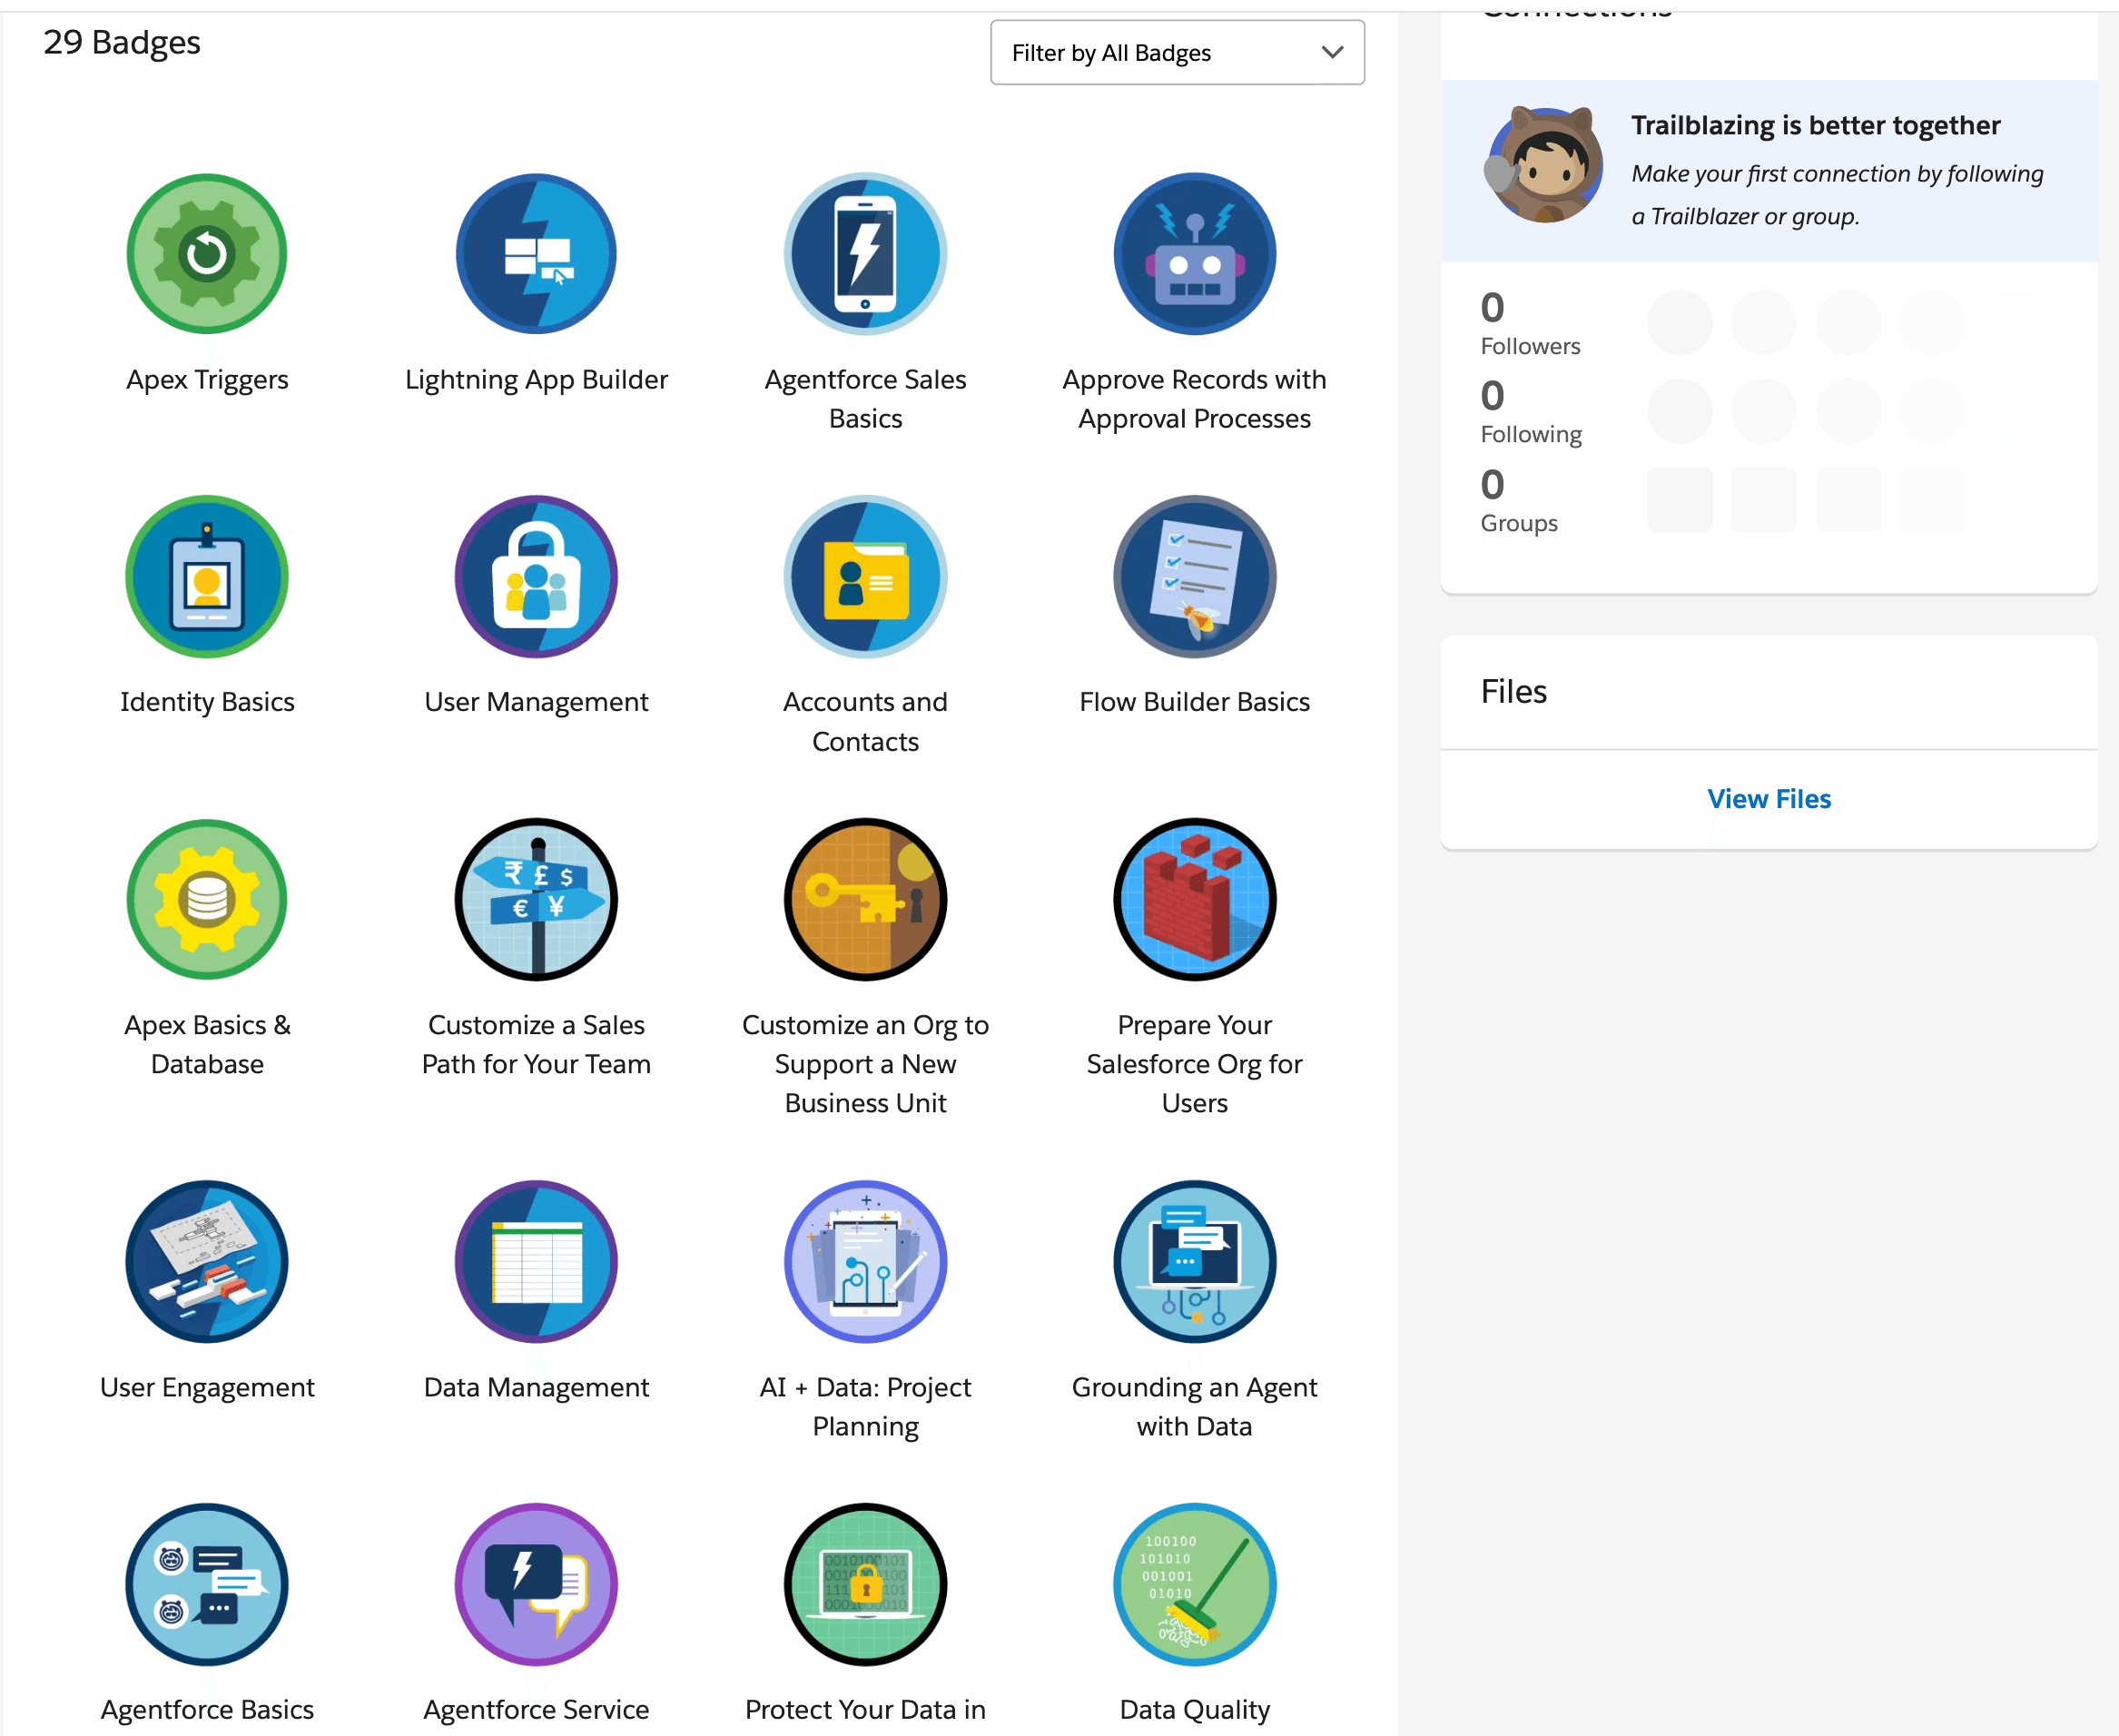Select the Identity Basics ID card badge icon

point(207,576)
